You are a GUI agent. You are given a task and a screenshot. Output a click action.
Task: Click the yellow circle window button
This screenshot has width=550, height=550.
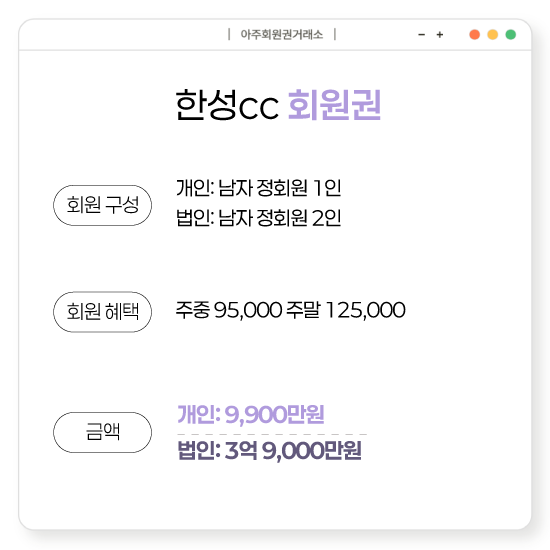[x=492, y=35]
